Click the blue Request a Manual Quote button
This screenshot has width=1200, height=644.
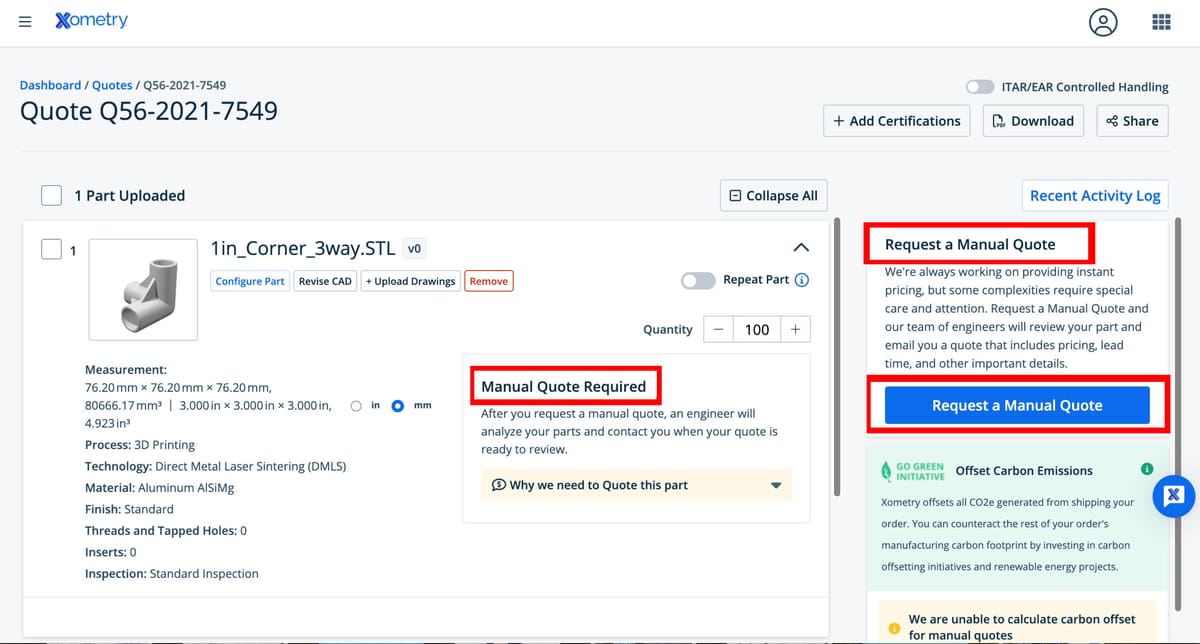pos(1017,405)
